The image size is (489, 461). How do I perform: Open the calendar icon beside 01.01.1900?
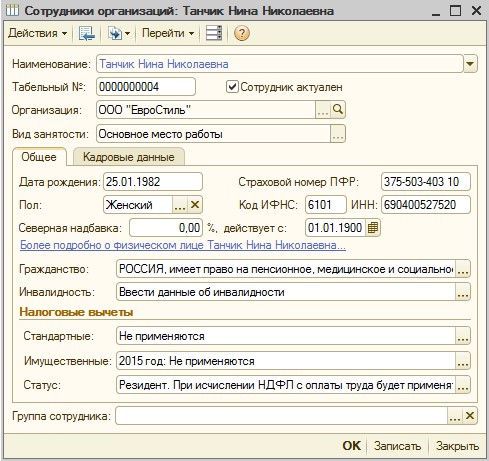point(373,228)
